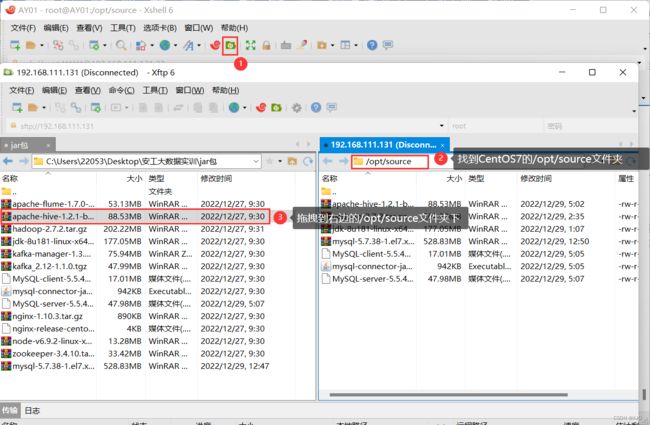Click the speech bubble icon in Xshell toolbar
Image resolution: width=650 pixels, height=425 pixels.
pyautogui.click(x=388, y=45)
